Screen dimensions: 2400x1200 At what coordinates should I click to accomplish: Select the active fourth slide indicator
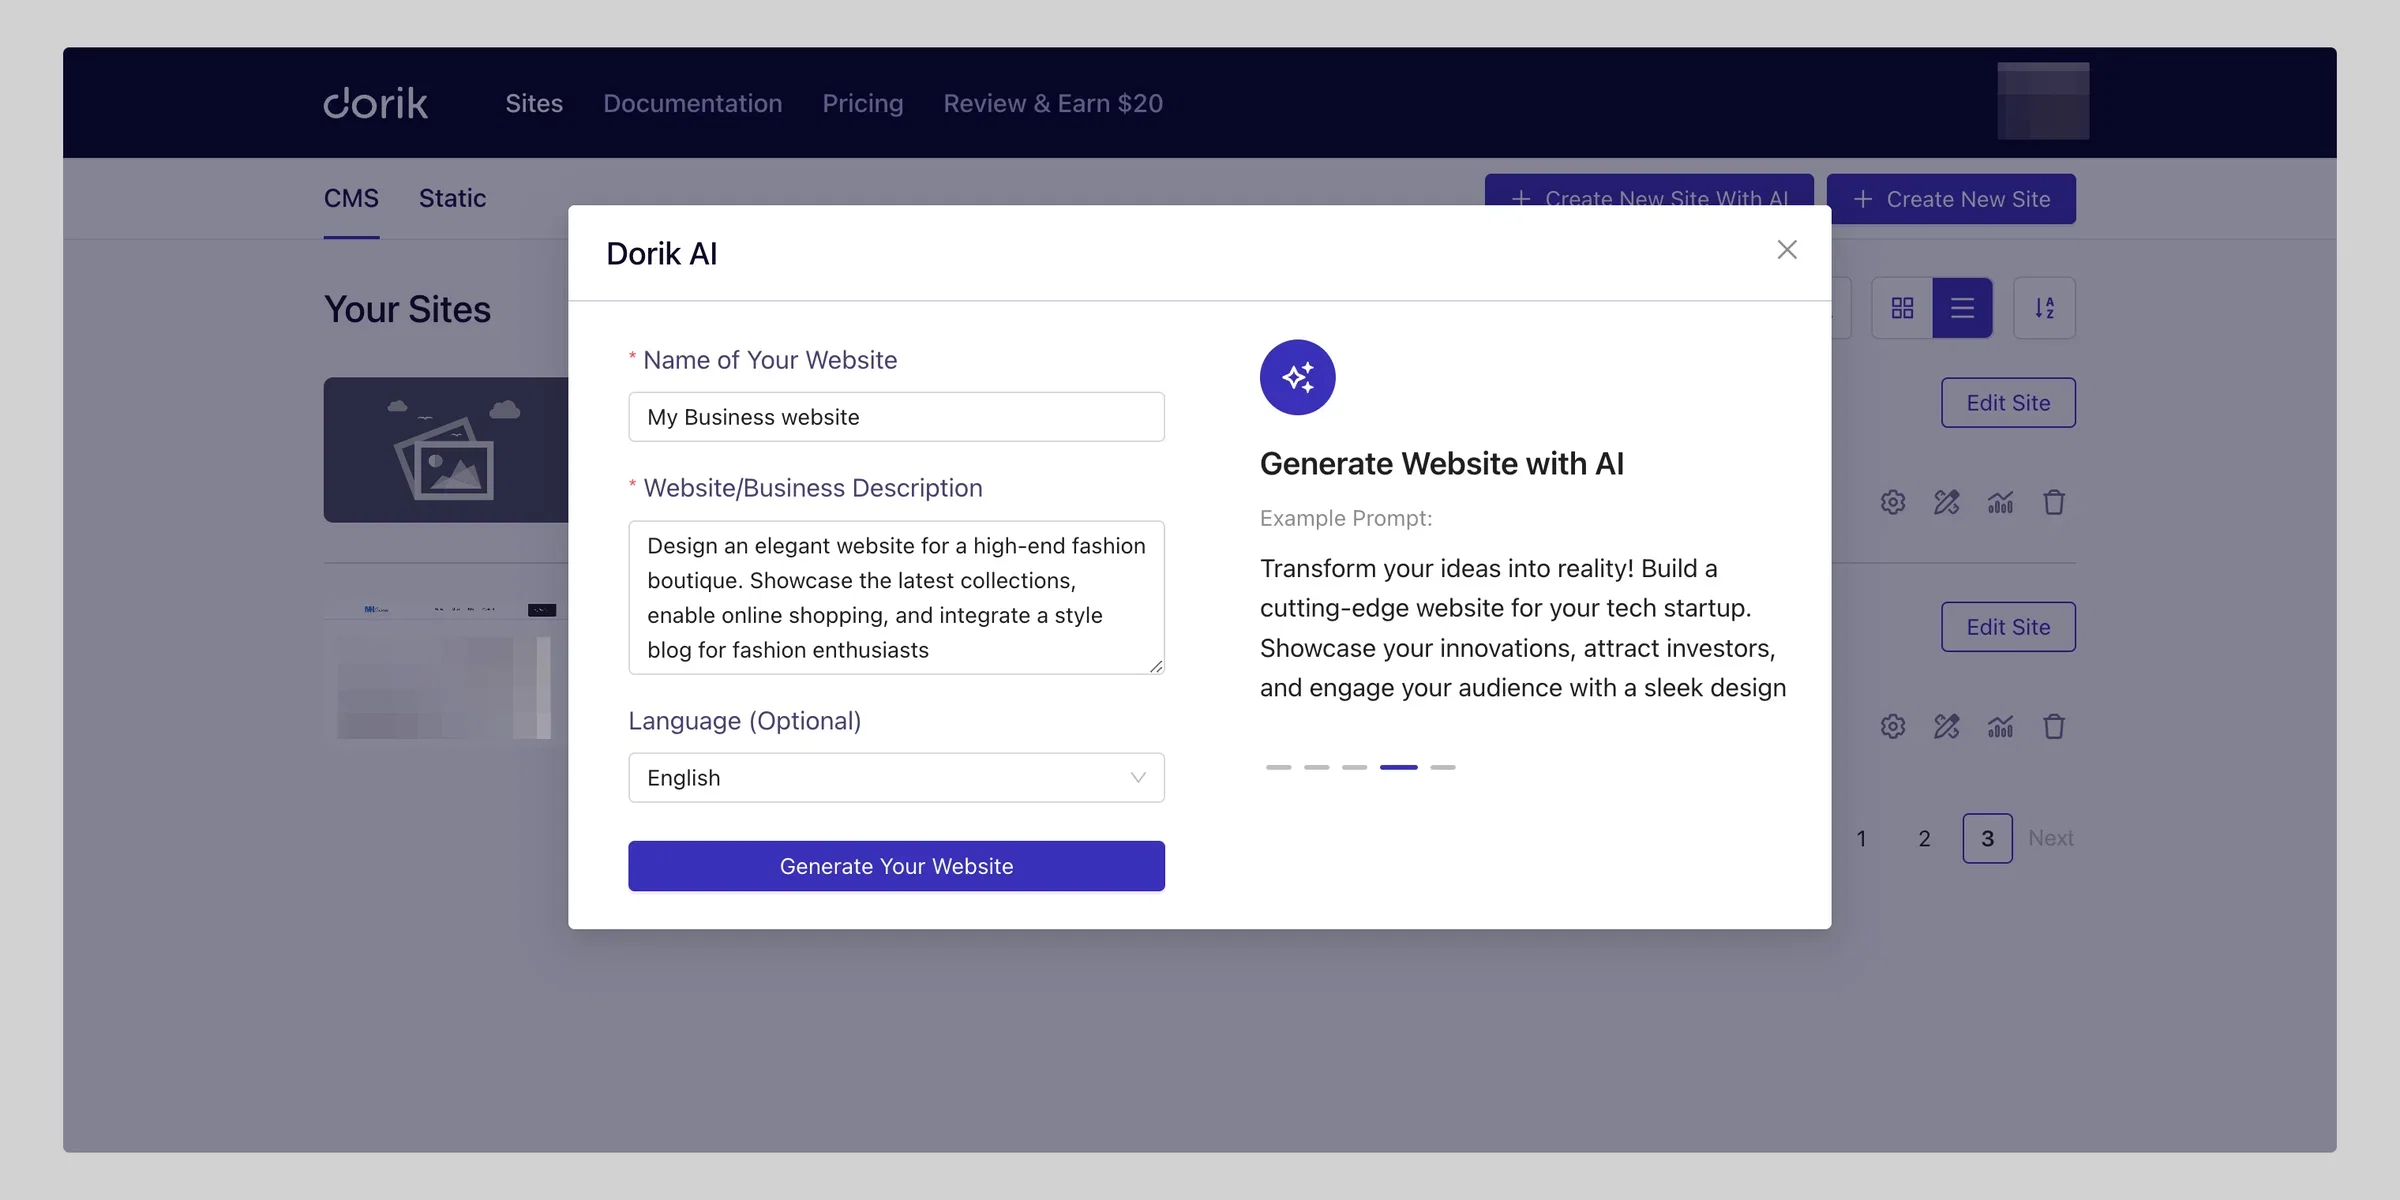(x=1398, y=767)
